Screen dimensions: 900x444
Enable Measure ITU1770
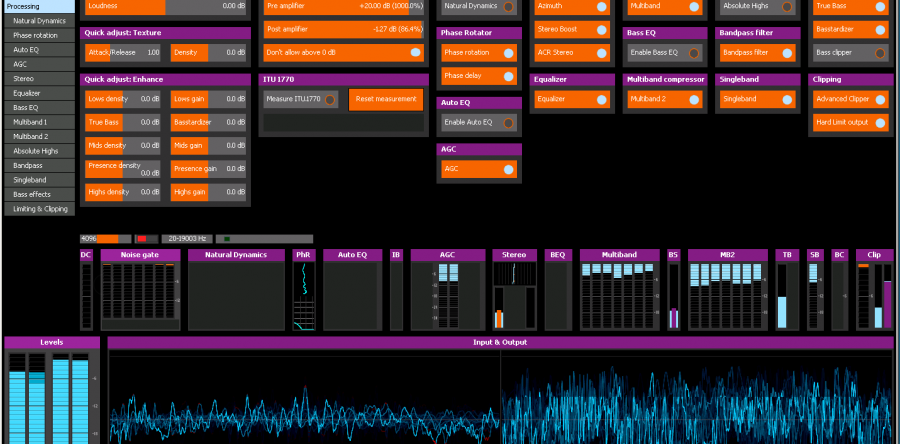[x=301, y=99]
